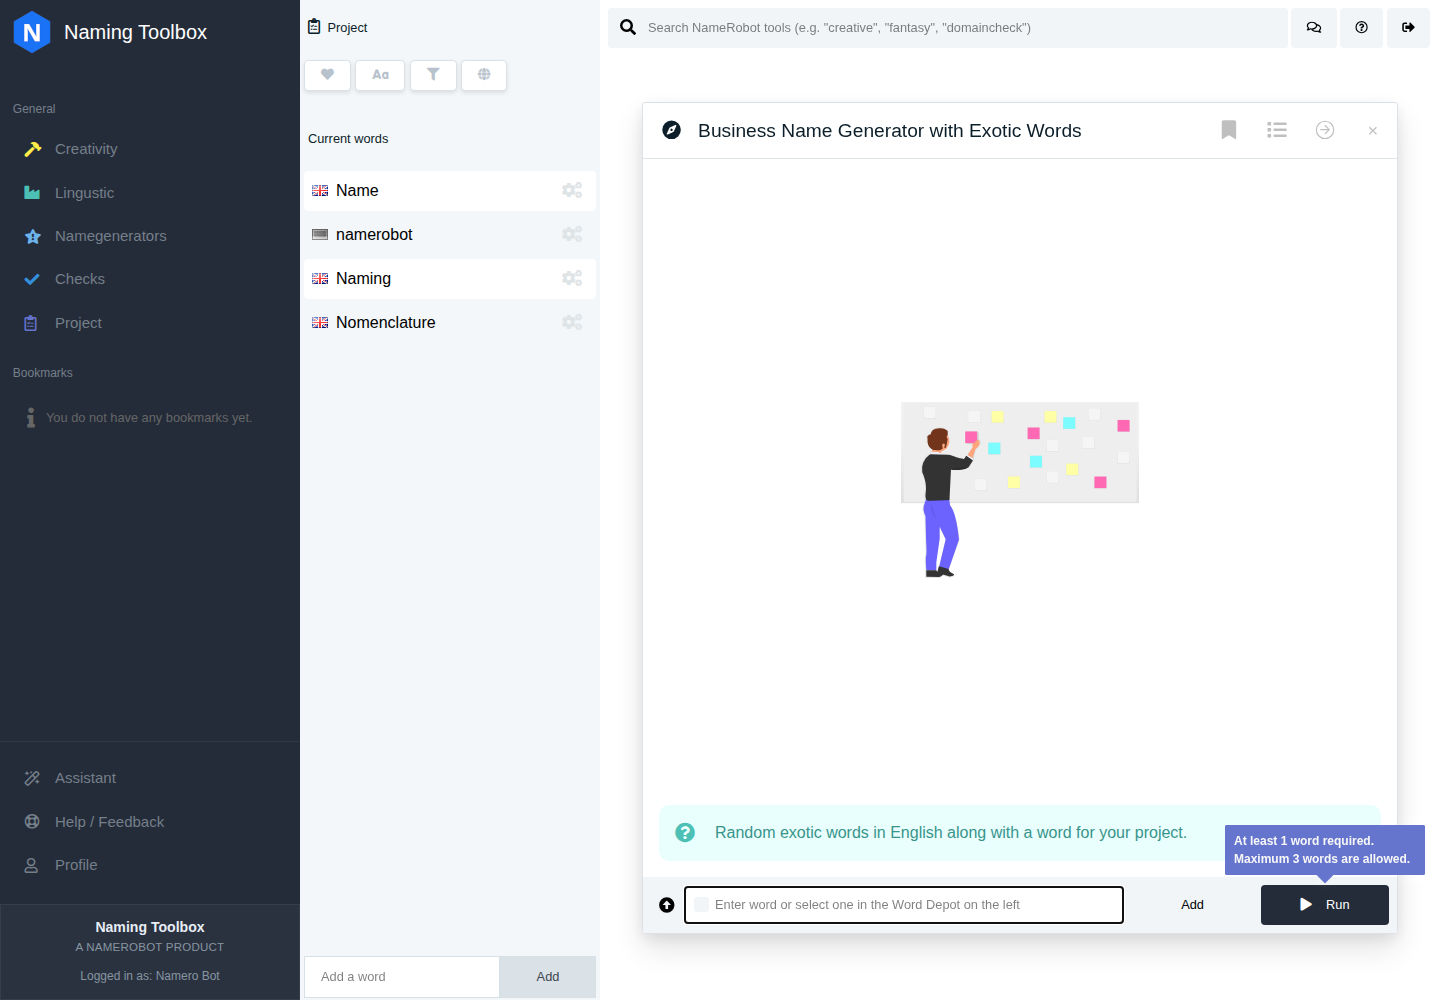Open settings gears for the word namerobot

[572, 234]
